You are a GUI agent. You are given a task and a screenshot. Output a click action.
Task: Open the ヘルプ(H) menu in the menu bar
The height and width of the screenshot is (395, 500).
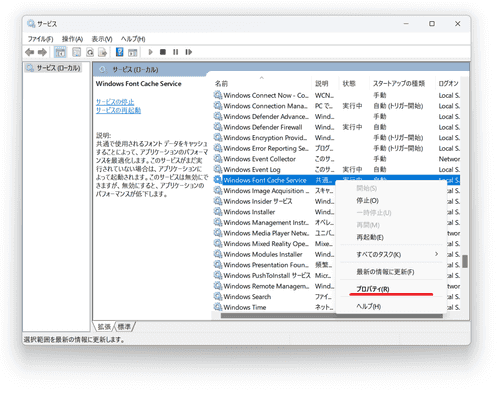click(x=133, y=39)
